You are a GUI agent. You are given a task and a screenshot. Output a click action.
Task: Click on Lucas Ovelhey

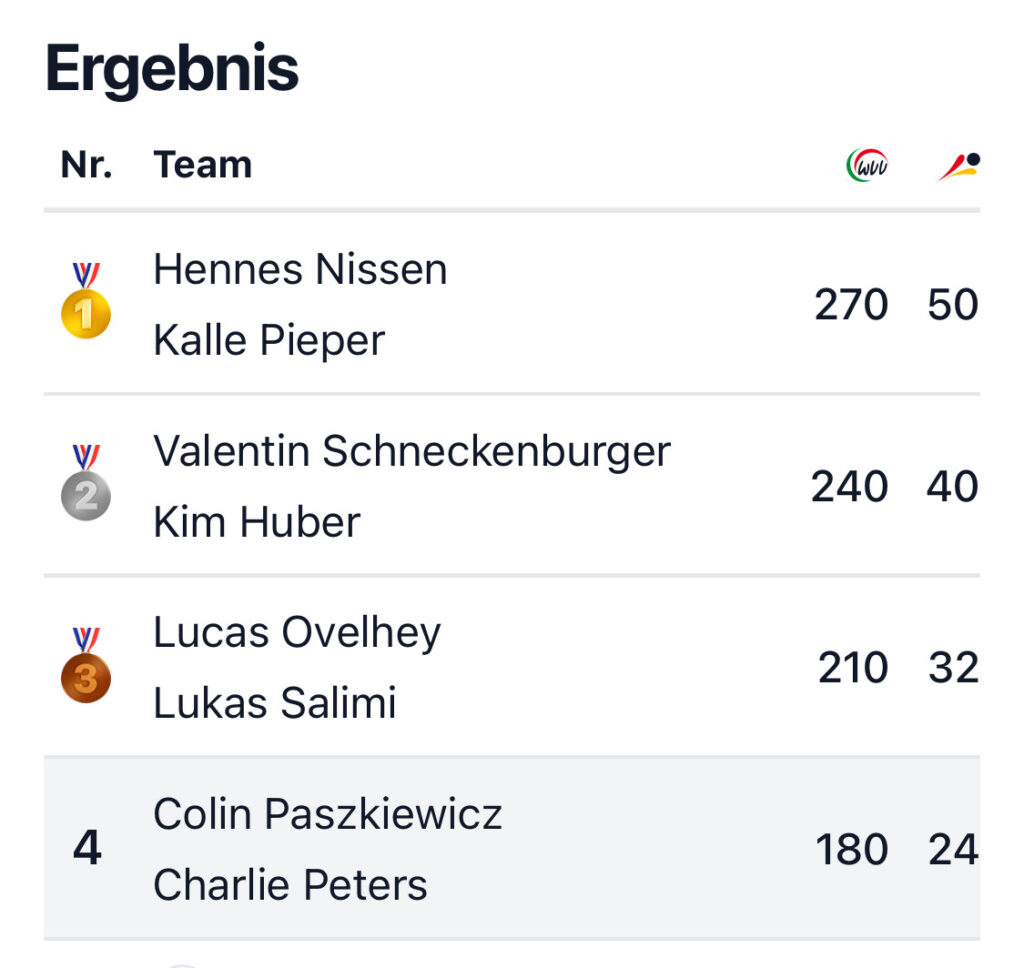tap(297, 633)
